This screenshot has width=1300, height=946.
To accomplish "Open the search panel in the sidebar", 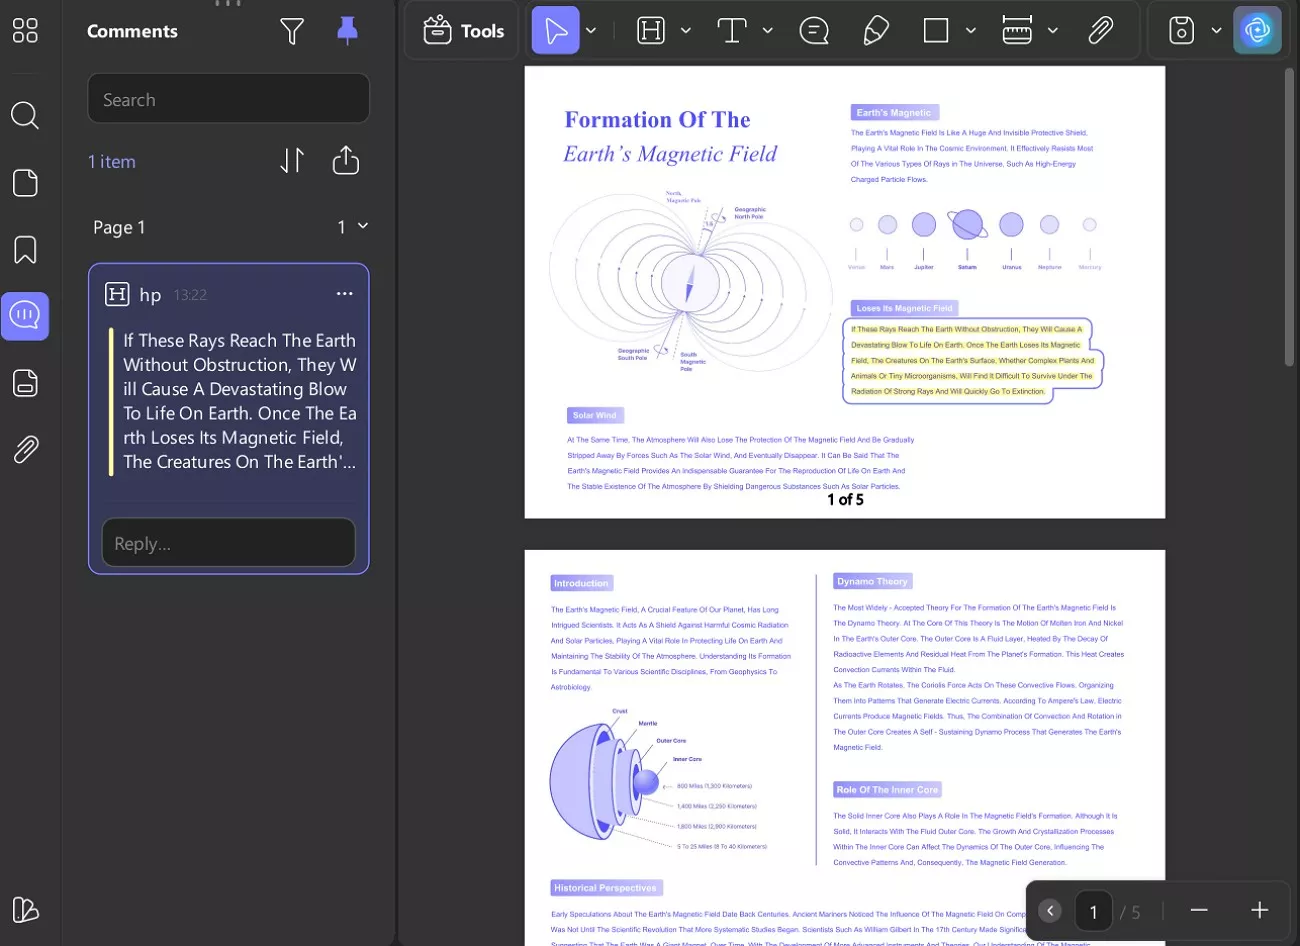I will click(26, 116).
